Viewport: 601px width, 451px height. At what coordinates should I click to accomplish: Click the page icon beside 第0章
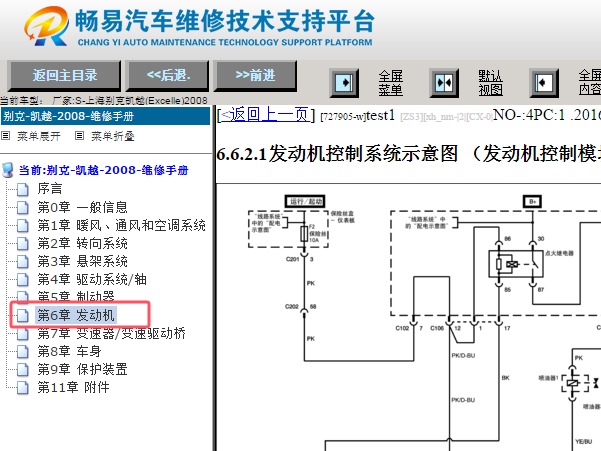point(23,207)
